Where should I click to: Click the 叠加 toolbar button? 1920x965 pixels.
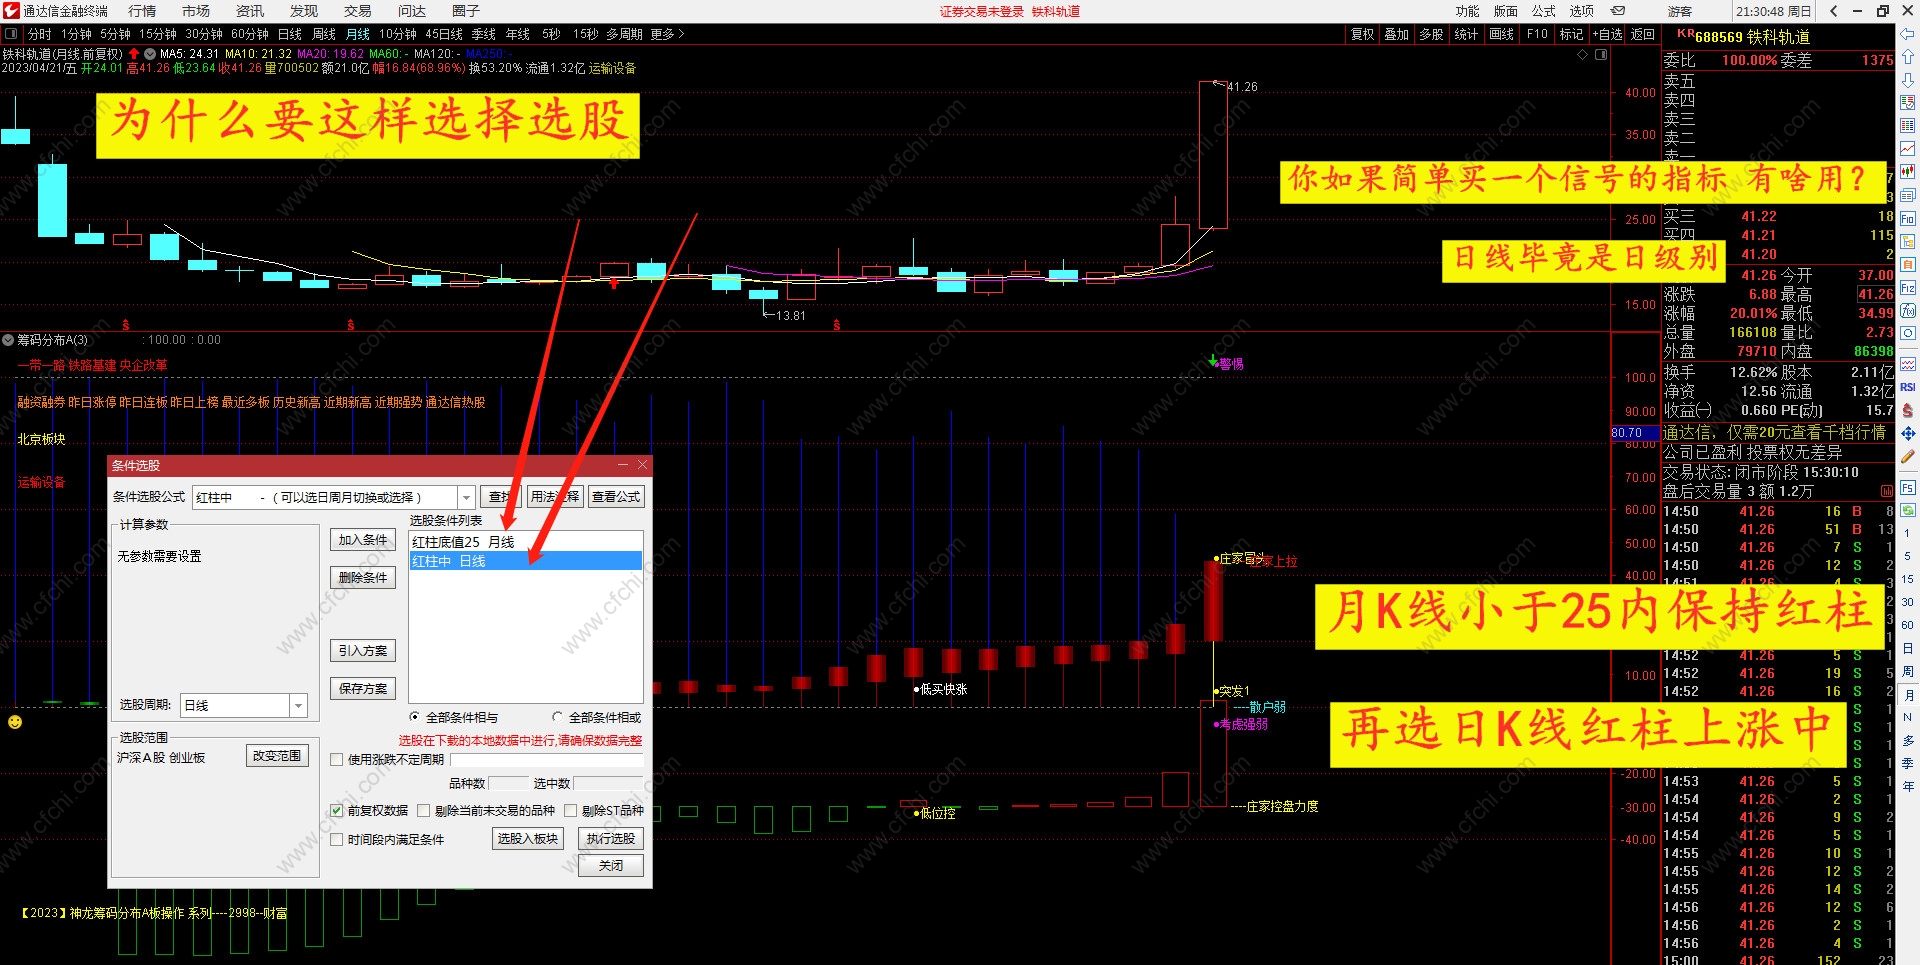click(x=1397, y=34)
